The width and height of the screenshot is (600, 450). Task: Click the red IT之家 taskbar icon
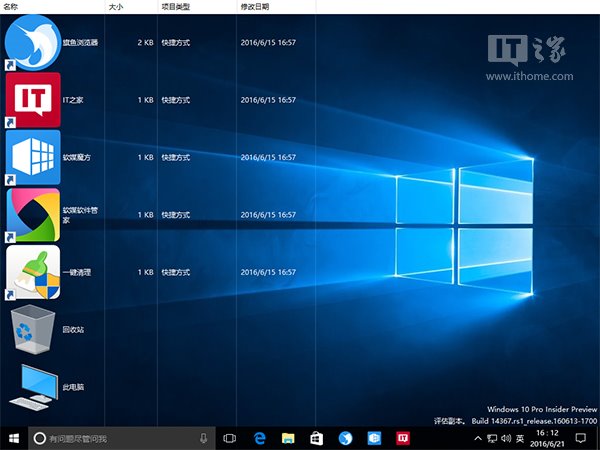pyautogui.click(x=403, y=438)
